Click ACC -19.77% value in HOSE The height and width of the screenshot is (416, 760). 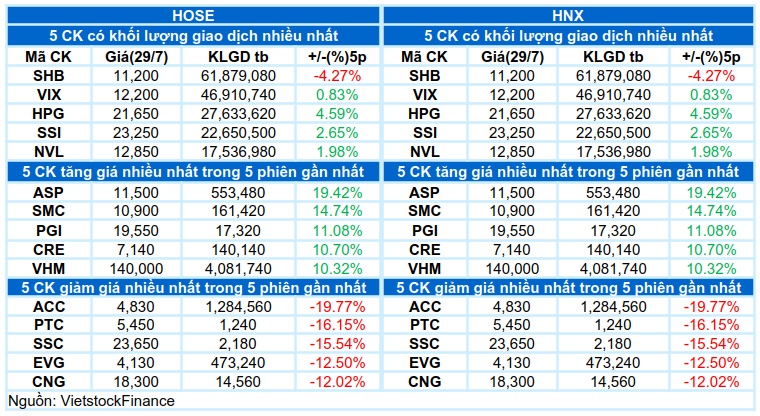click(x=337, y=306)
